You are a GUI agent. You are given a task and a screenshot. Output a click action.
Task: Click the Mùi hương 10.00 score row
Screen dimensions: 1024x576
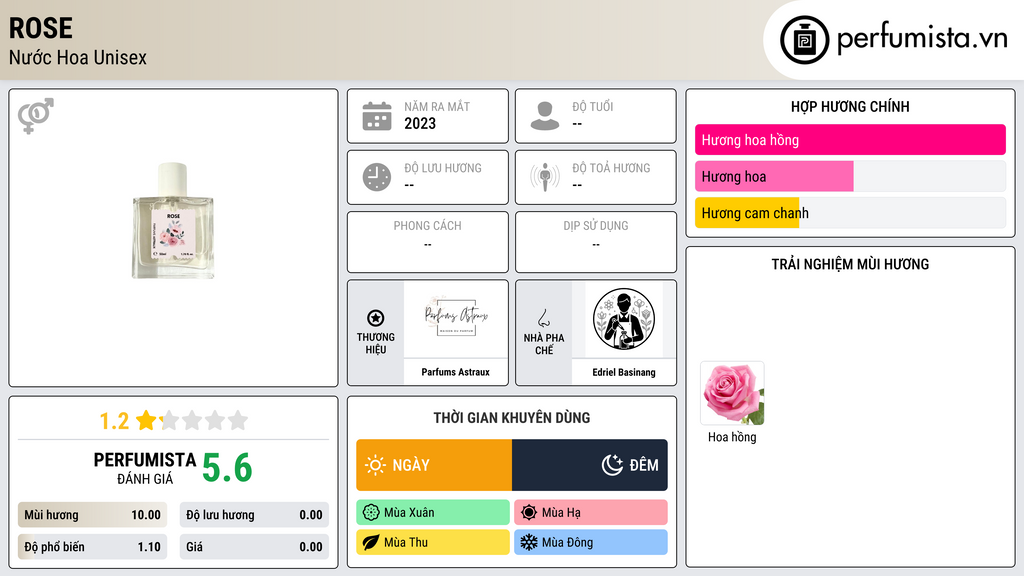[93, 515]
